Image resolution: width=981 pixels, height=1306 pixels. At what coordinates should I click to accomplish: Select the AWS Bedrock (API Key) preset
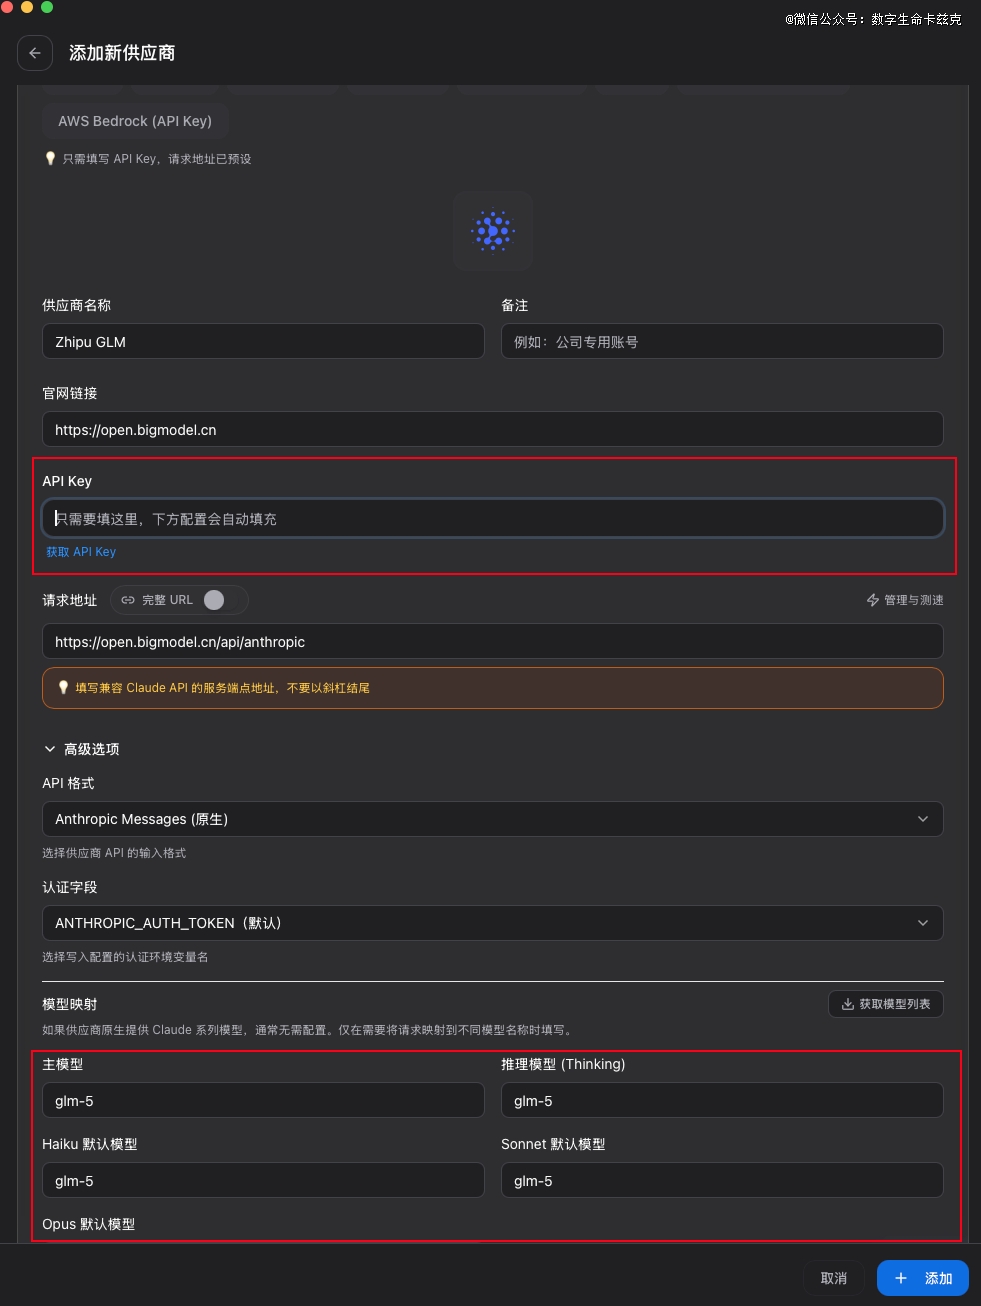coord(135,121)
